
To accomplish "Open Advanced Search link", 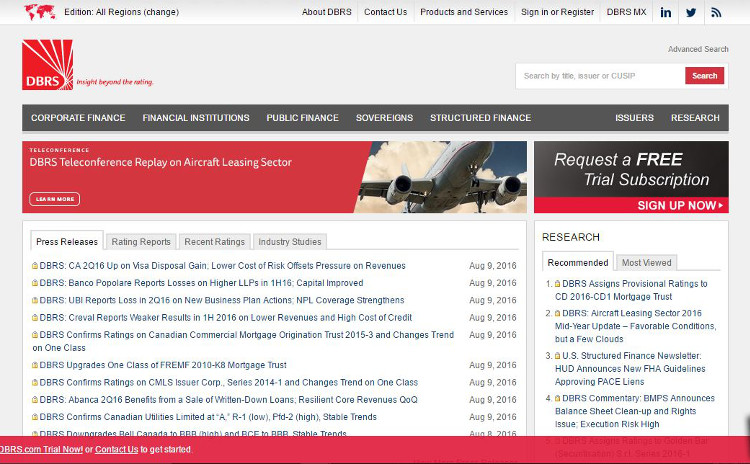I will click(x=698, y=49).
